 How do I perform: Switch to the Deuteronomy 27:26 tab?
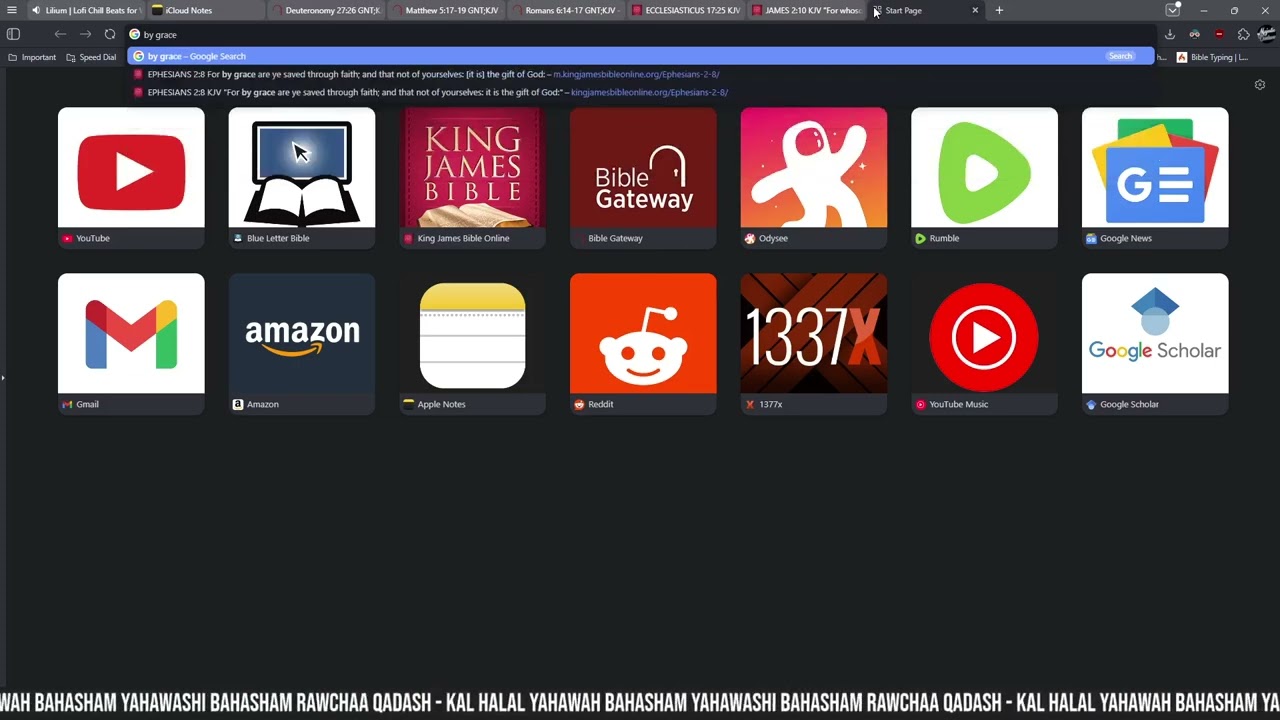(325, 10)
